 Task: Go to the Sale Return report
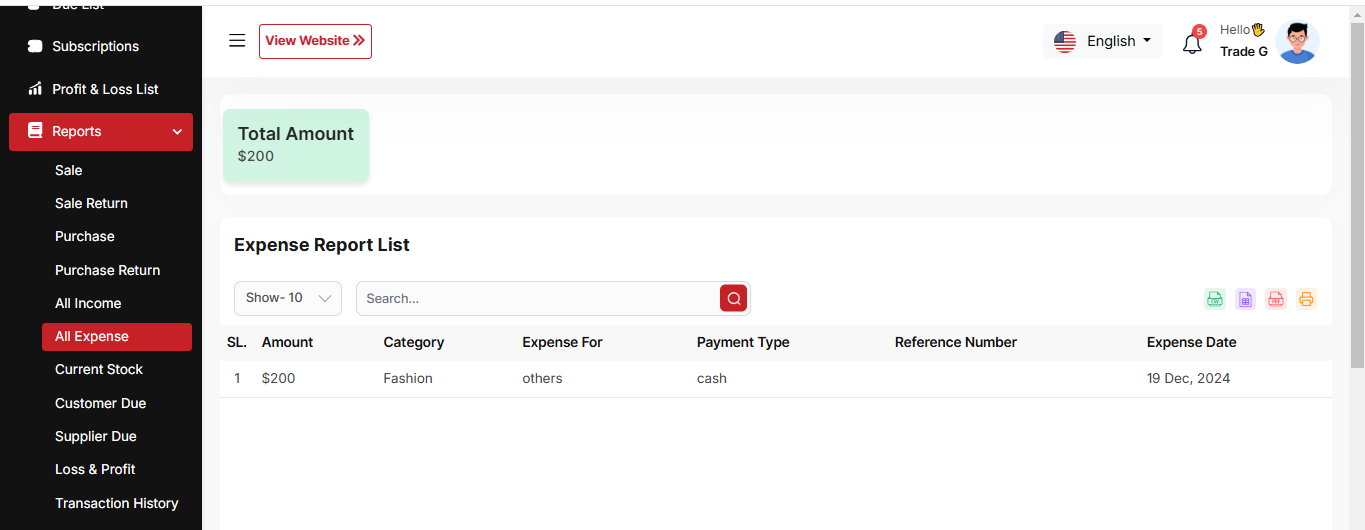click(x=91, y=203)
